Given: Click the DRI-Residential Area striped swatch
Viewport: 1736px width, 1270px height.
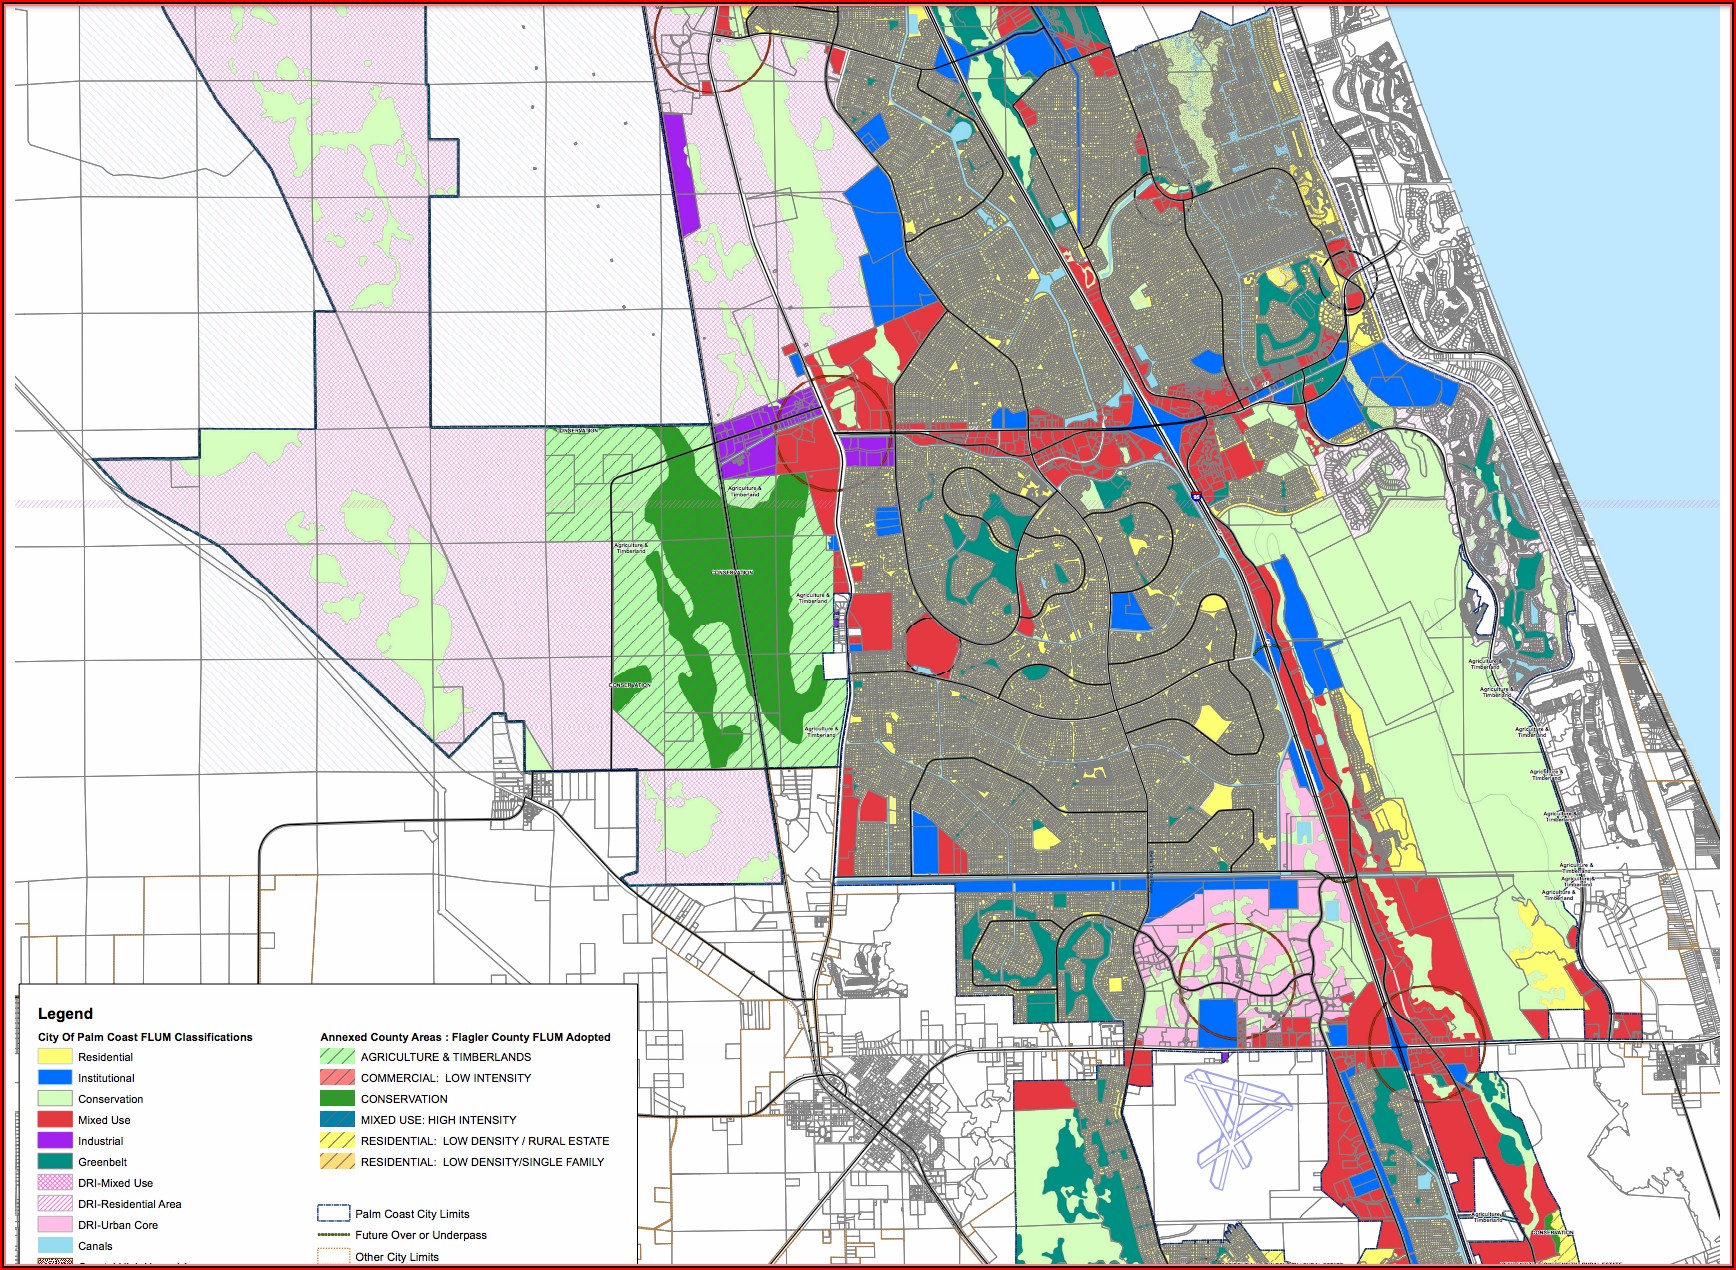Looking at the screenshot, I should point(55,1204).
